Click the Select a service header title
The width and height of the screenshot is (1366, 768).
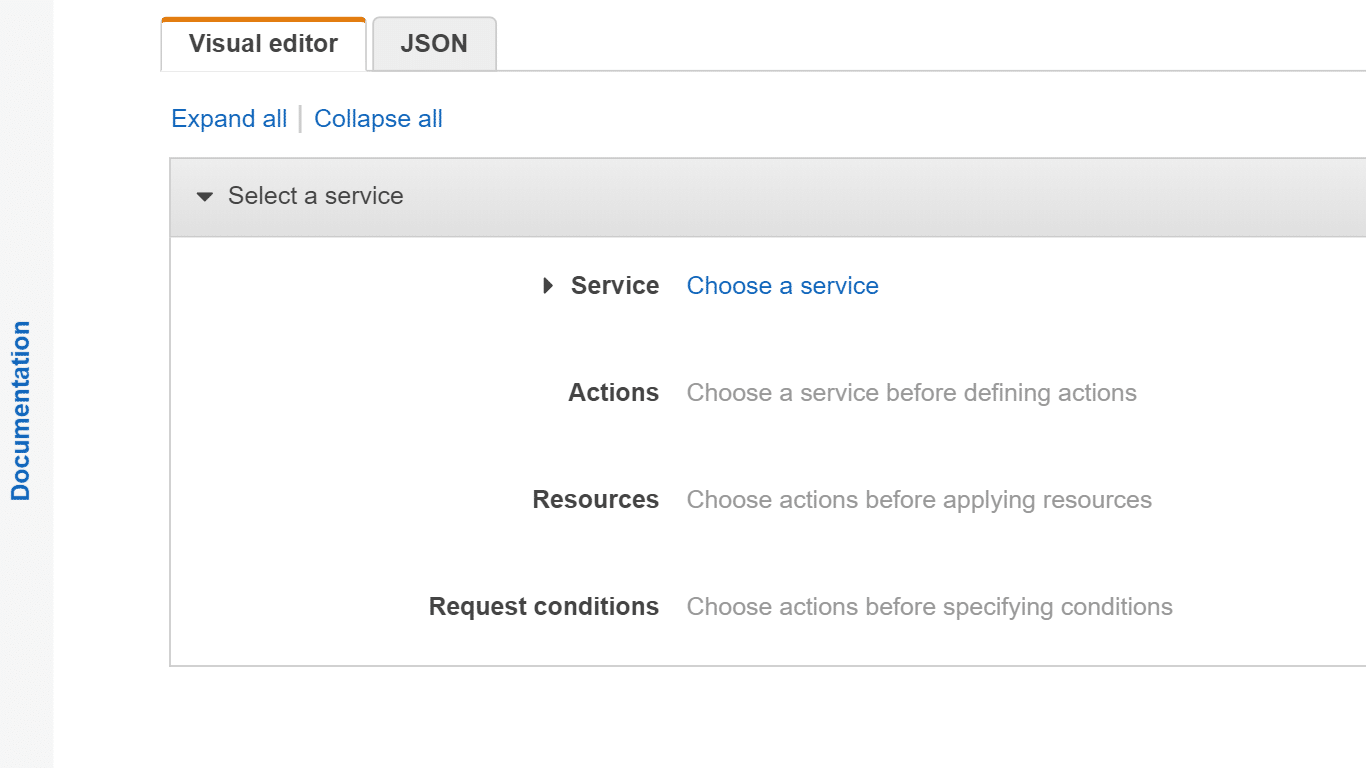click(x=315, y=196)
